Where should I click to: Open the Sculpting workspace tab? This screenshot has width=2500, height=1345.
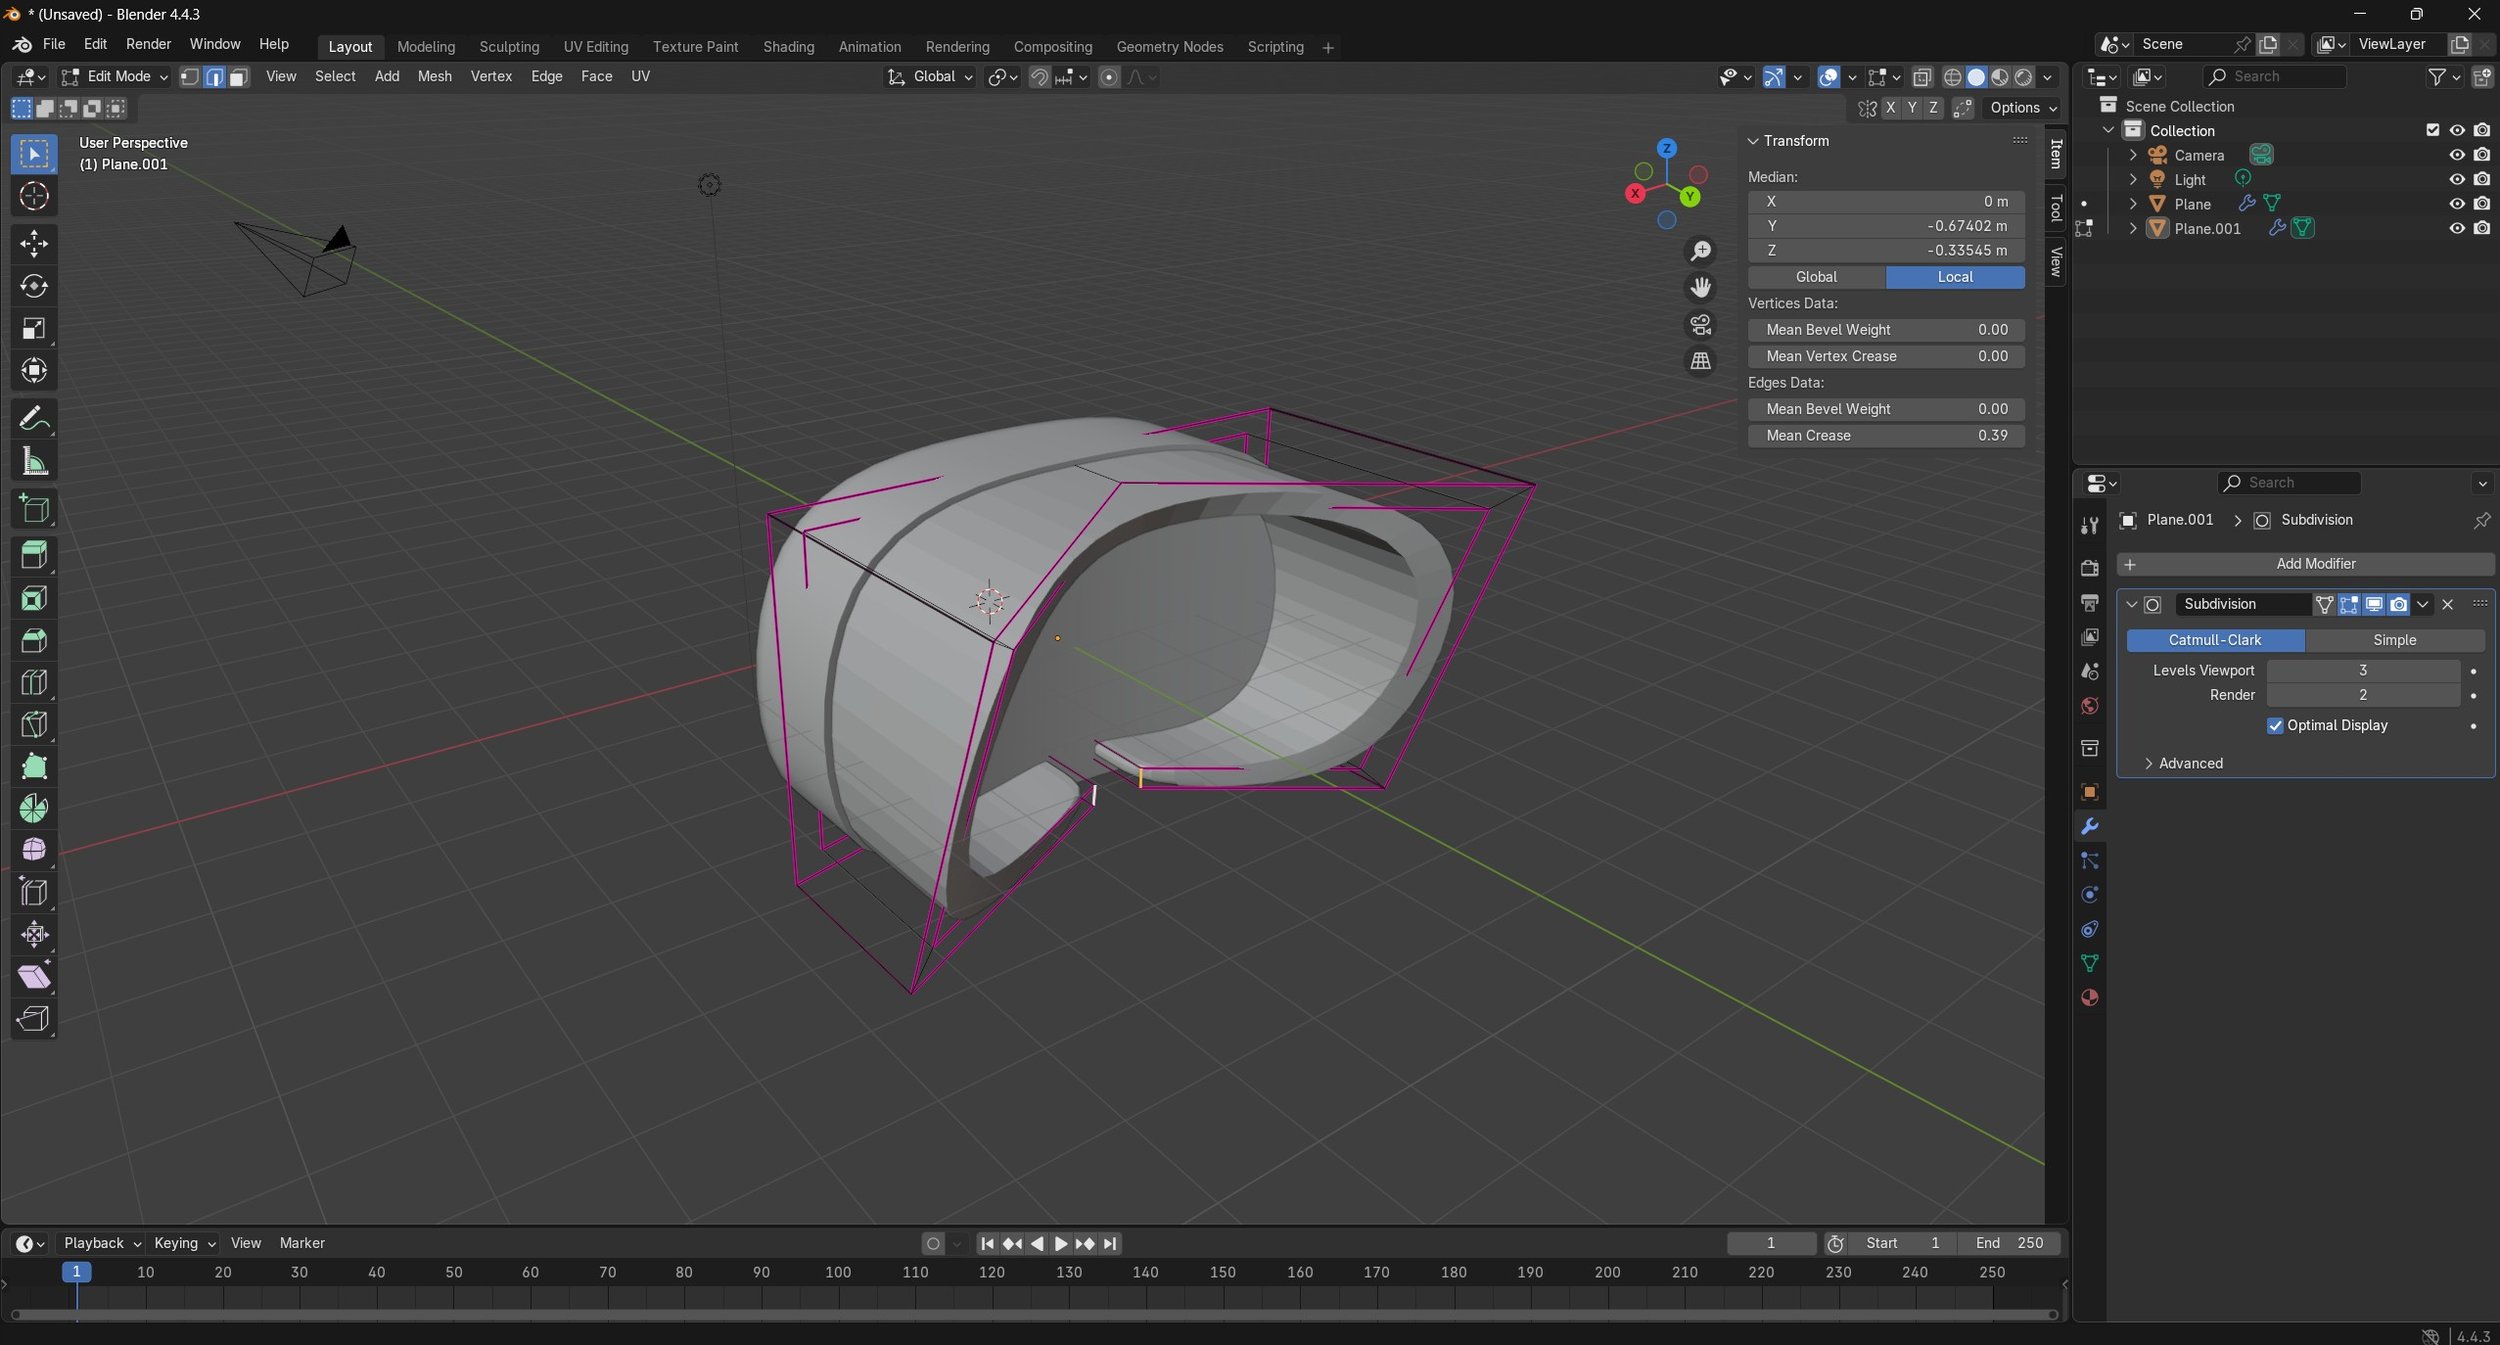tap(508, 47)
